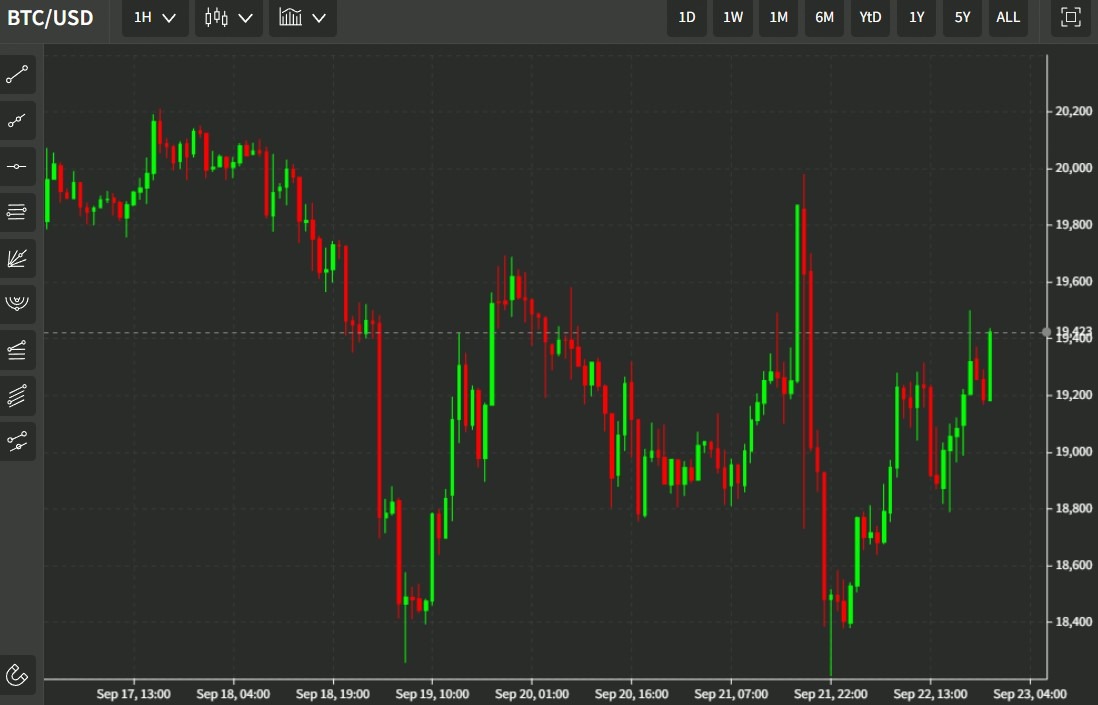Set chart range to 1M
This screenshot has width=1098, height=705.
[779, 18]
